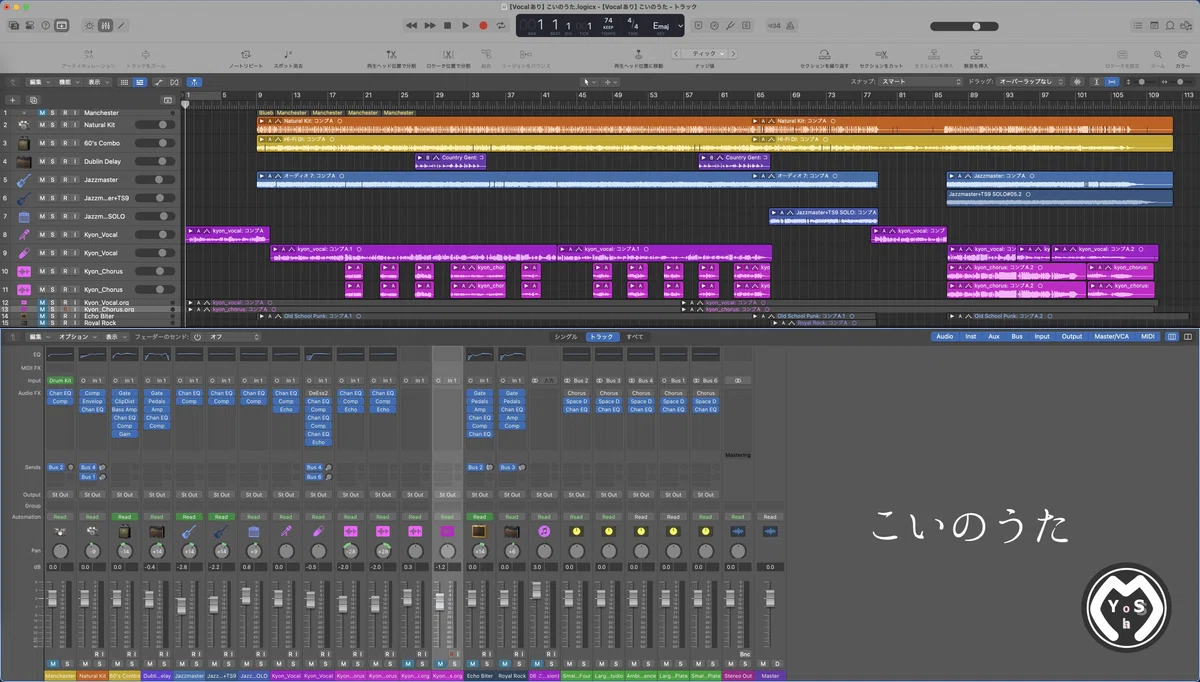1200x682 pixels.
Task: Toggle the Cycle loop button
Action: coord(502,25)
